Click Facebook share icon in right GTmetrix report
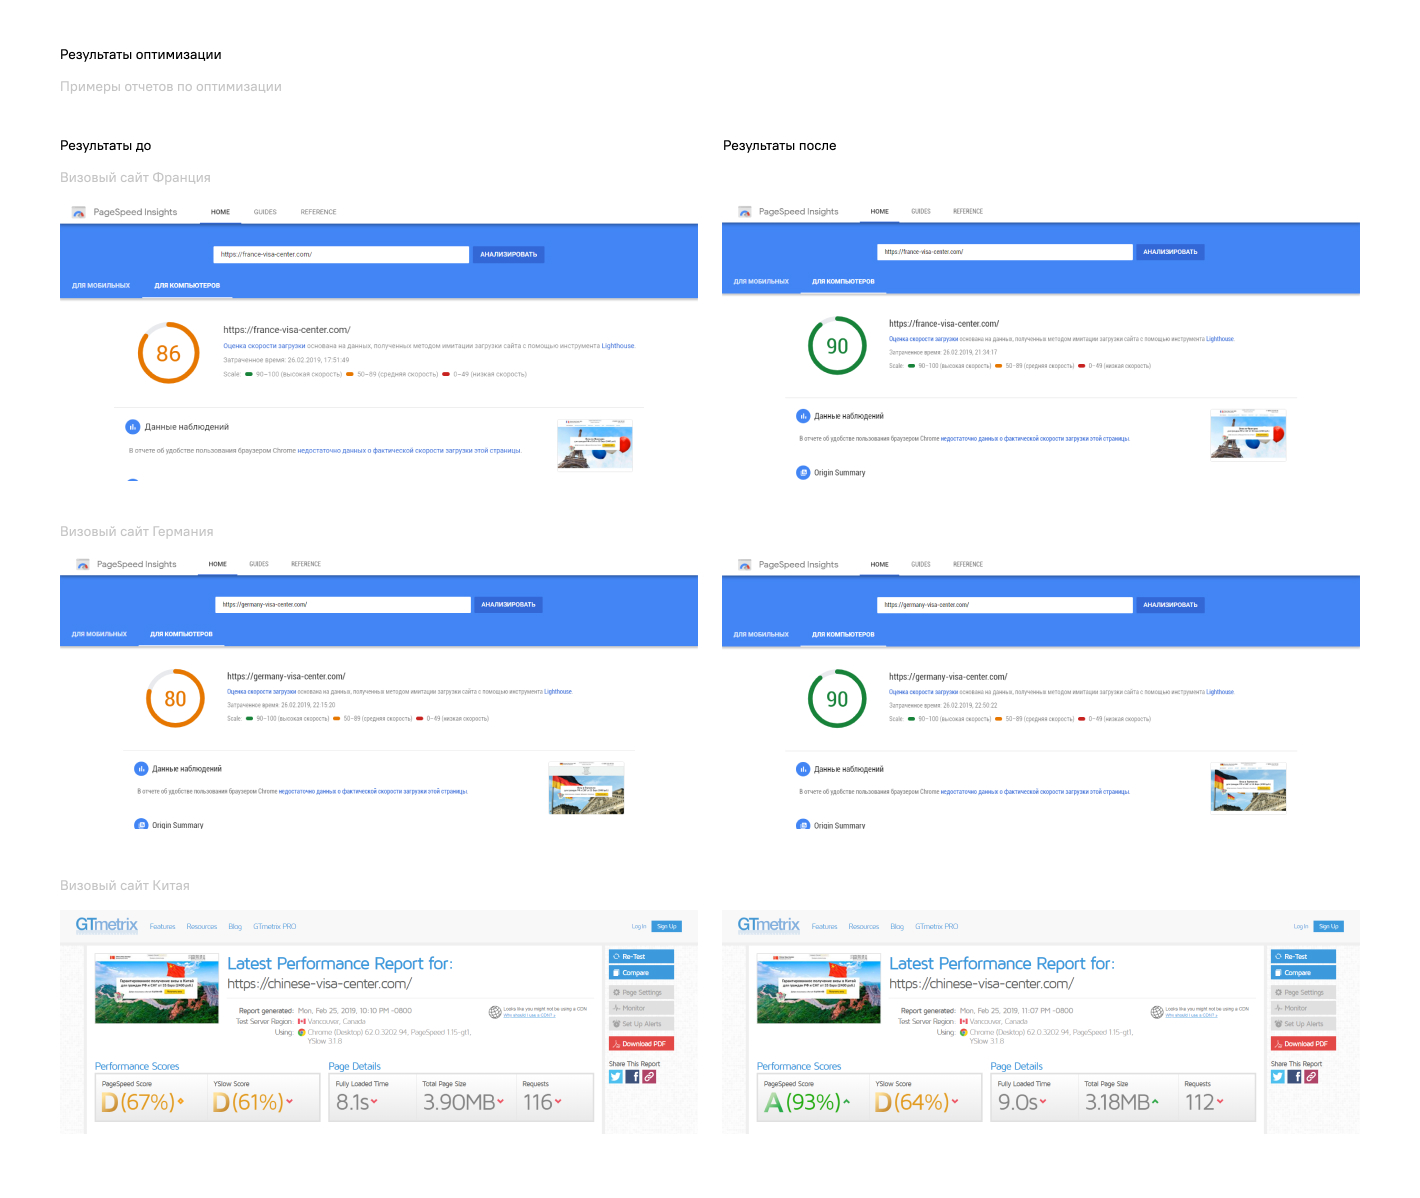1420x1198 pixels. [1294, 1077]
